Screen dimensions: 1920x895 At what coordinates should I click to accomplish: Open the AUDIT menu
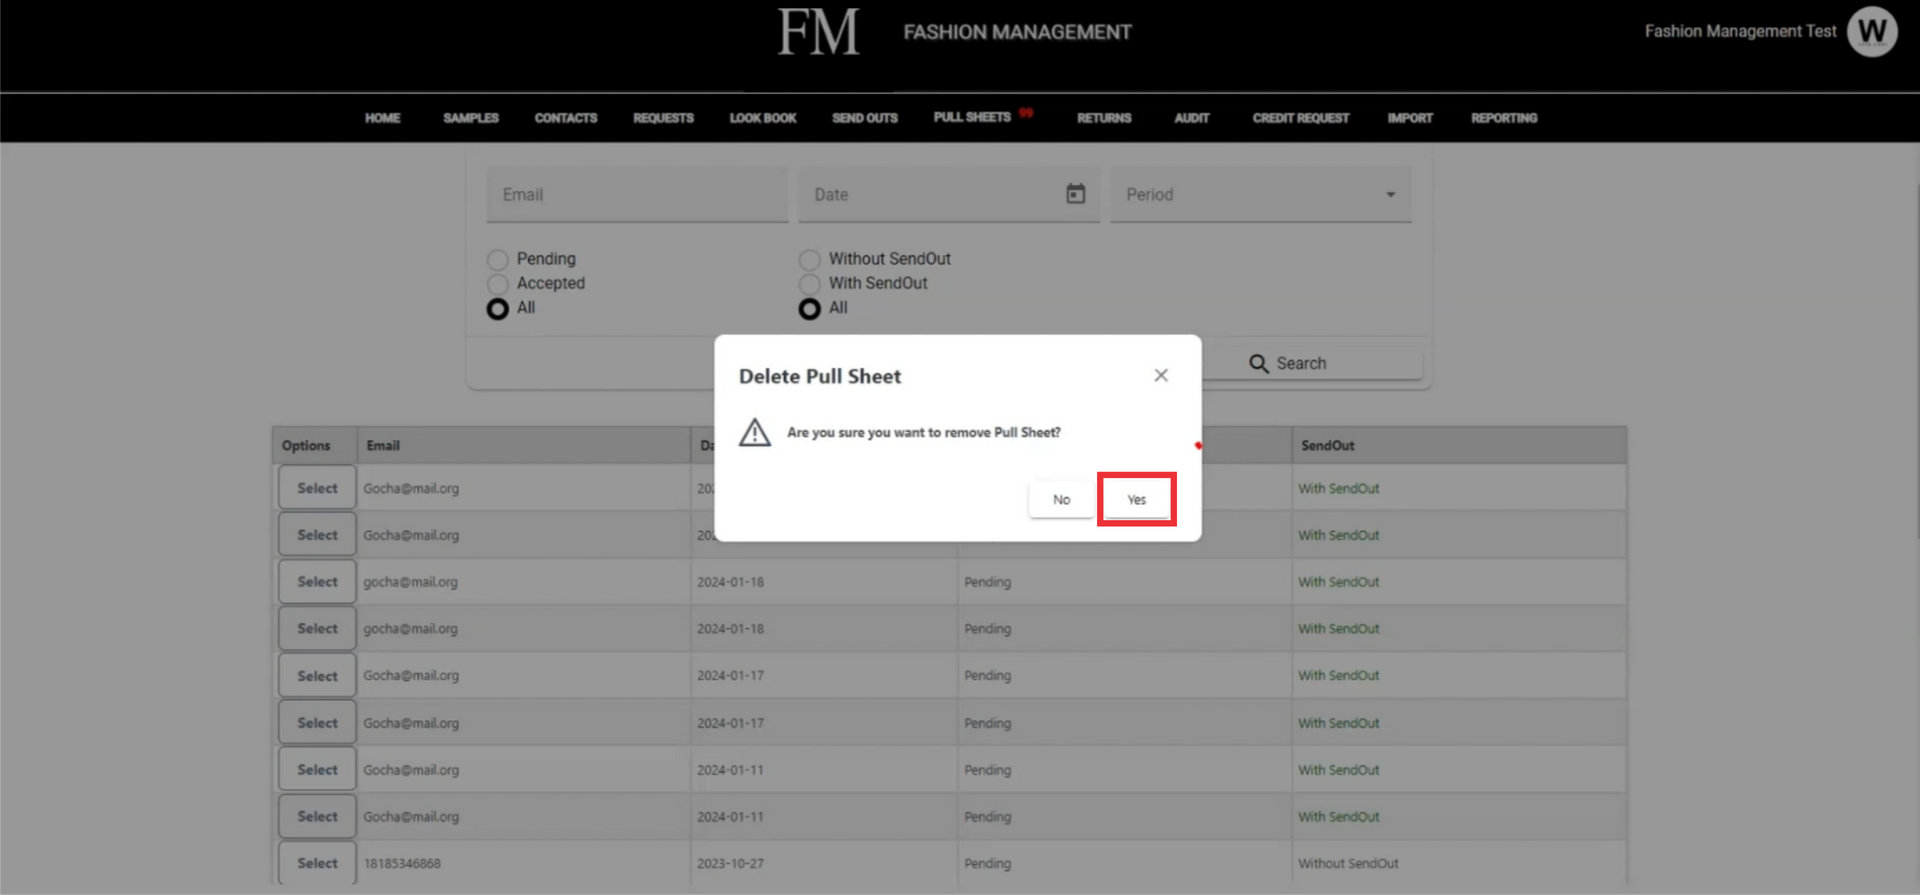click(x=1192, y=118)
